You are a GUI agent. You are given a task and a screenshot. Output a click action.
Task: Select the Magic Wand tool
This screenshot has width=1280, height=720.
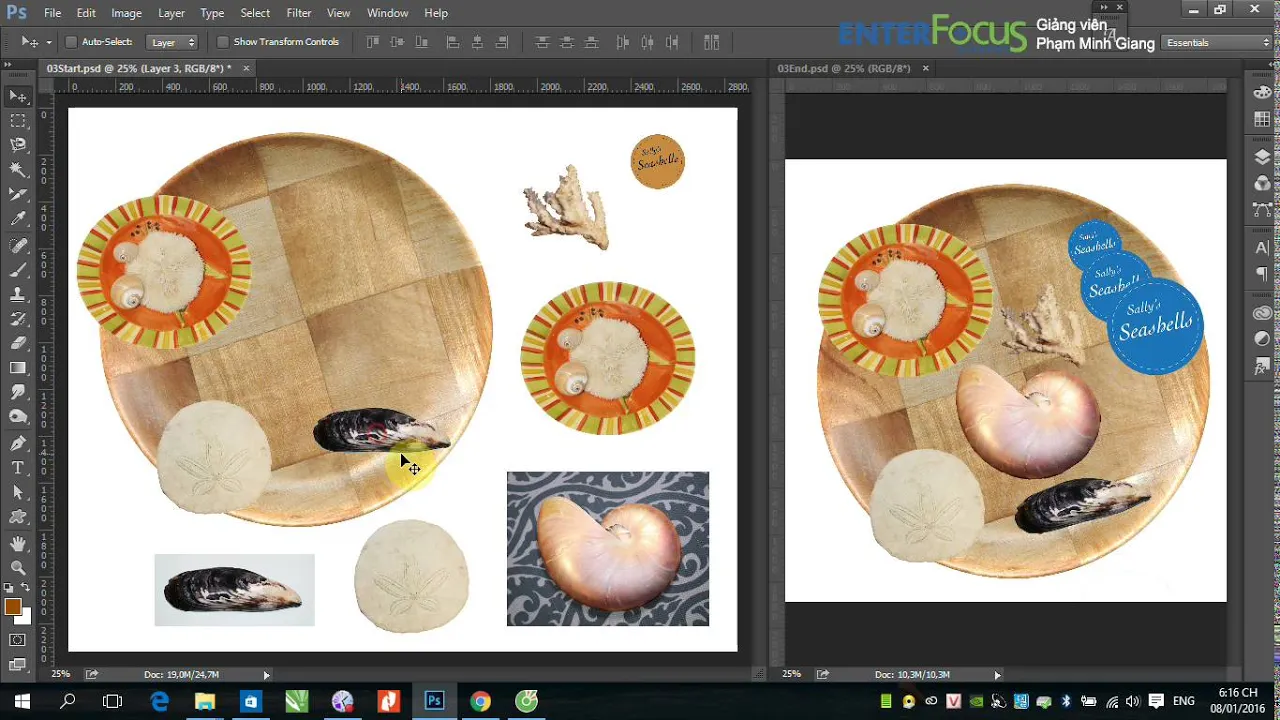[x=18, y=171]
